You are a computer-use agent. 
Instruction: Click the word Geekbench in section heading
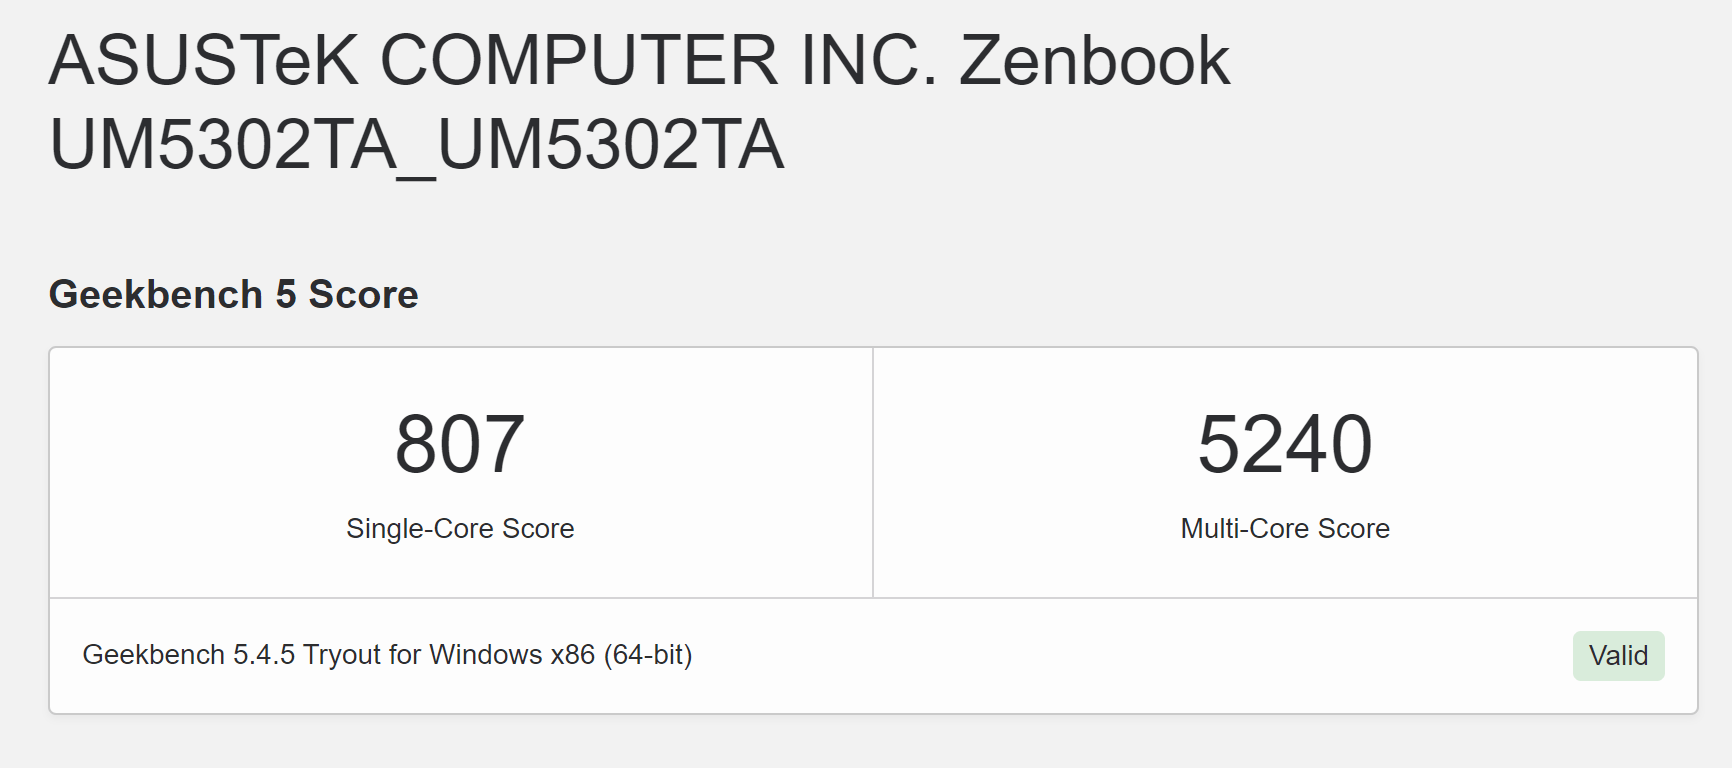[156, 295]
